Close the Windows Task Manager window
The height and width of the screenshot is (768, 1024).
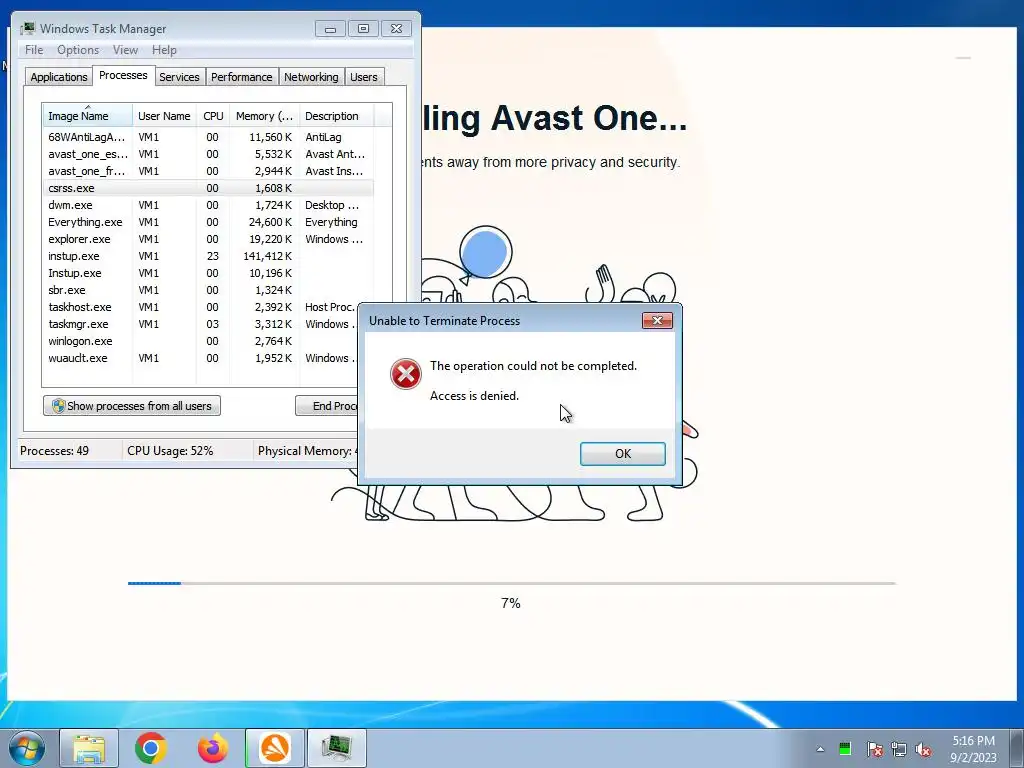coord(396,29)
